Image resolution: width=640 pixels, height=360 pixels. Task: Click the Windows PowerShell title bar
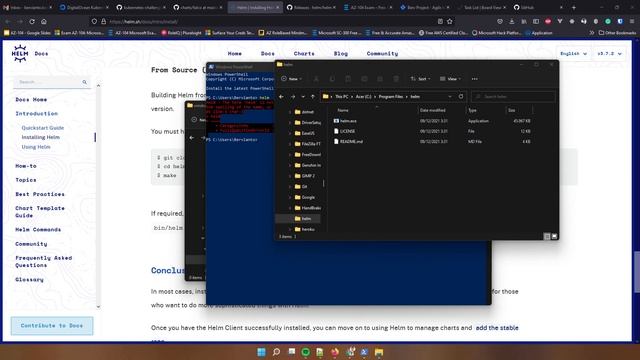[241, 67]
